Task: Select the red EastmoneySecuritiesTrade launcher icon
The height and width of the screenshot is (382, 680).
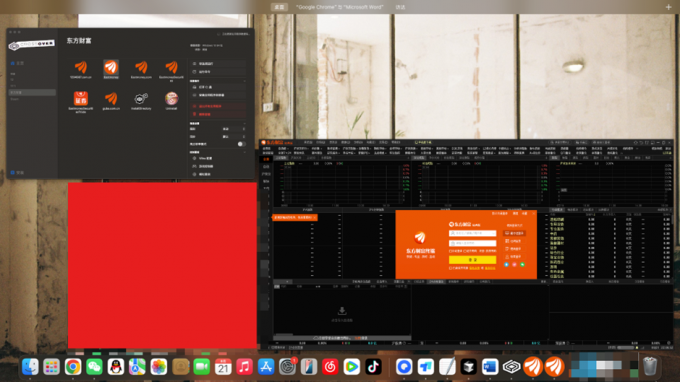Action: [x=81, y=98]
